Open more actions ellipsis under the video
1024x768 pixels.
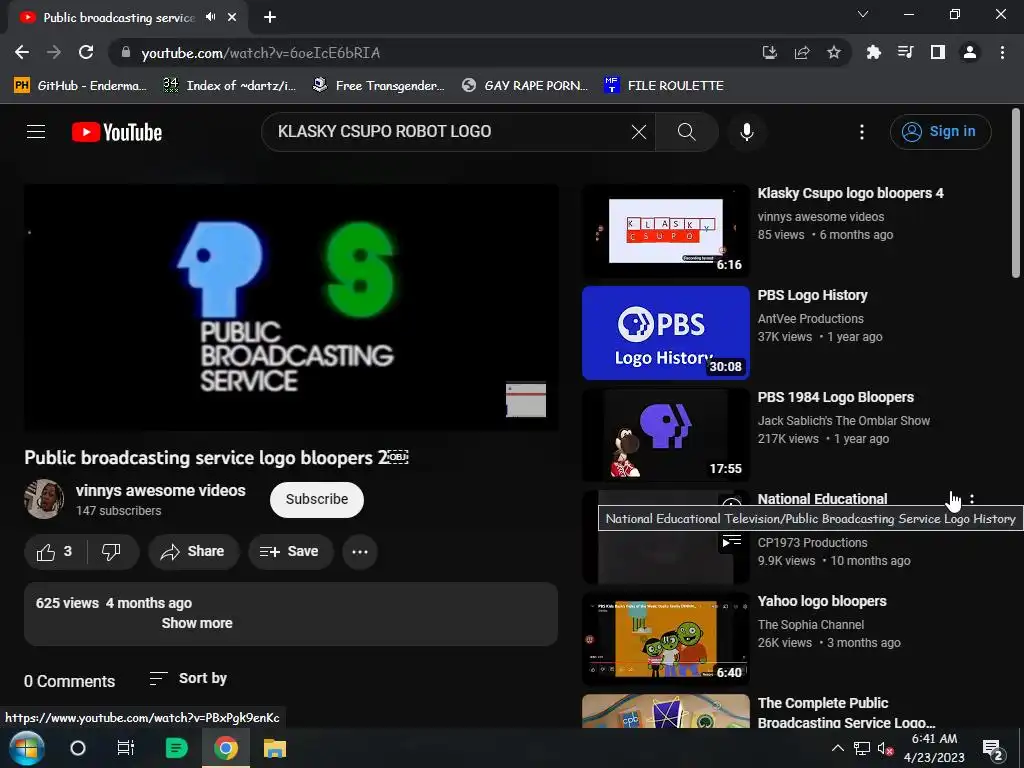pyautogui.click(x=360, y=552)
